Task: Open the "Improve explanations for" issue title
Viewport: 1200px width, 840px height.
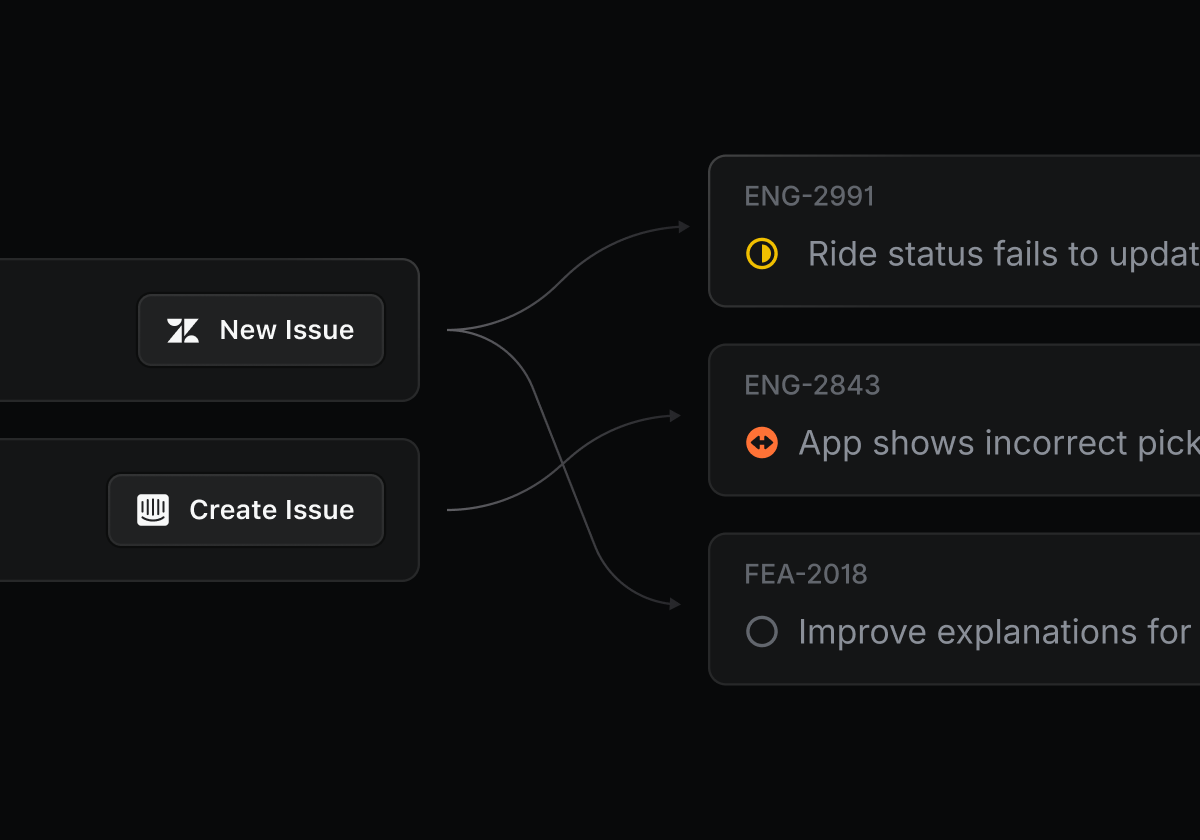Action: (x=994, y=632)
